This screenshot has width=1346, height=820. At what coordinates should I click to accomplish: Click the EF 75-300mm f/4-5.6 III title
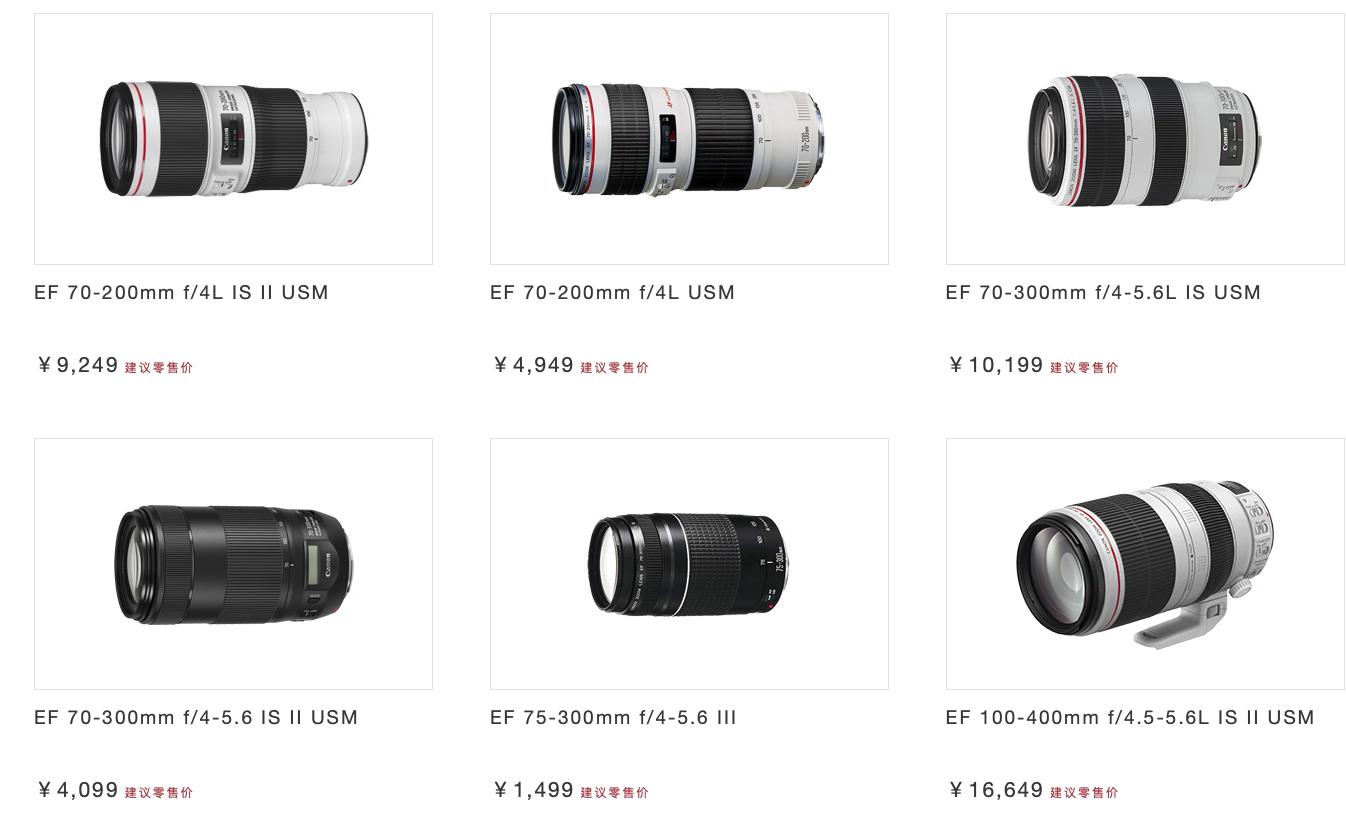[x=613, y=718]
